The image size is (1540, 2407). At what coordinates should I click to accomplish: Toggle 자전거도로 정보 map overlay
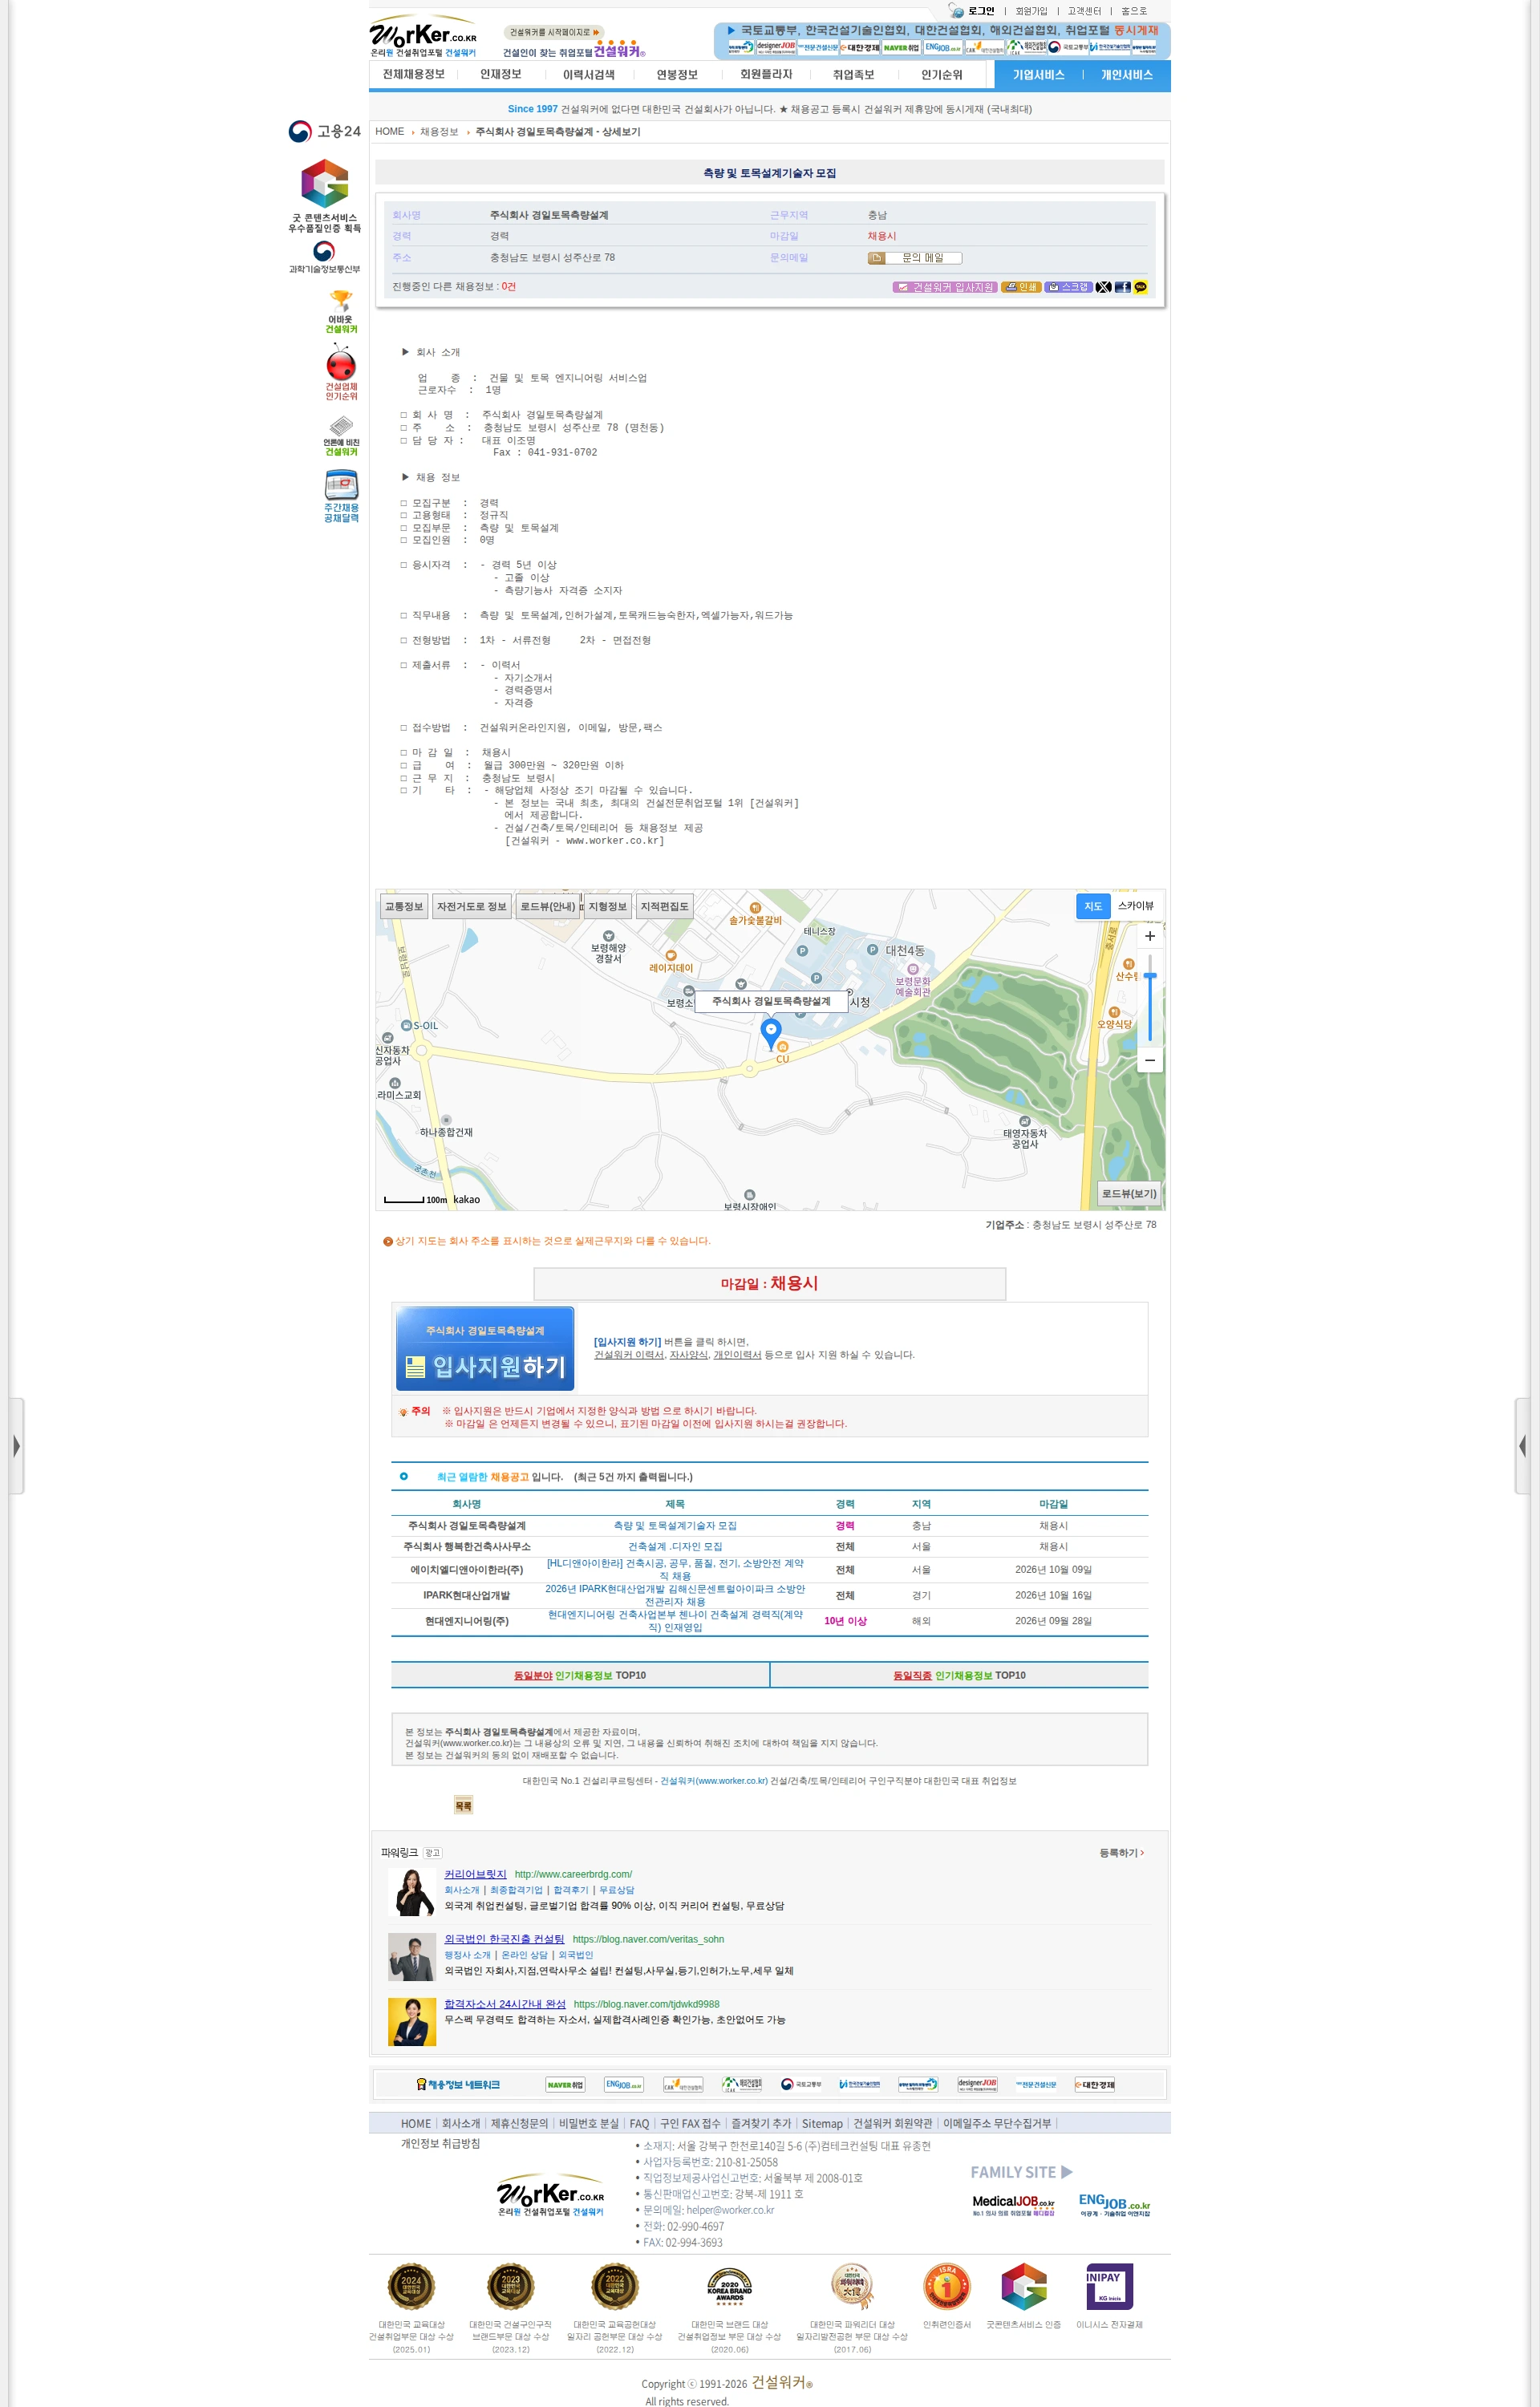(x=472, y=906)
